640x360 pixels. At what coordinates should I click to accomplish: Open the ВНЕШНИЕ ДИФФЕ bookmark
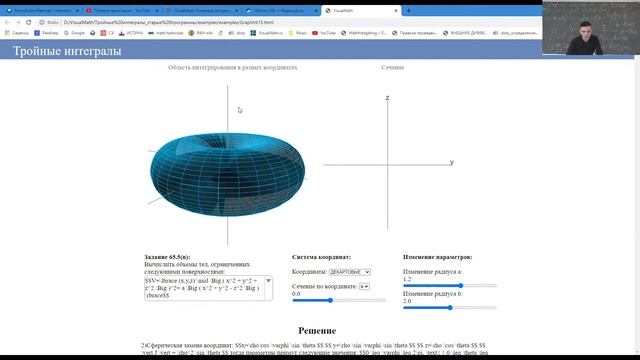pyautogui.click(x=465, y=33)
